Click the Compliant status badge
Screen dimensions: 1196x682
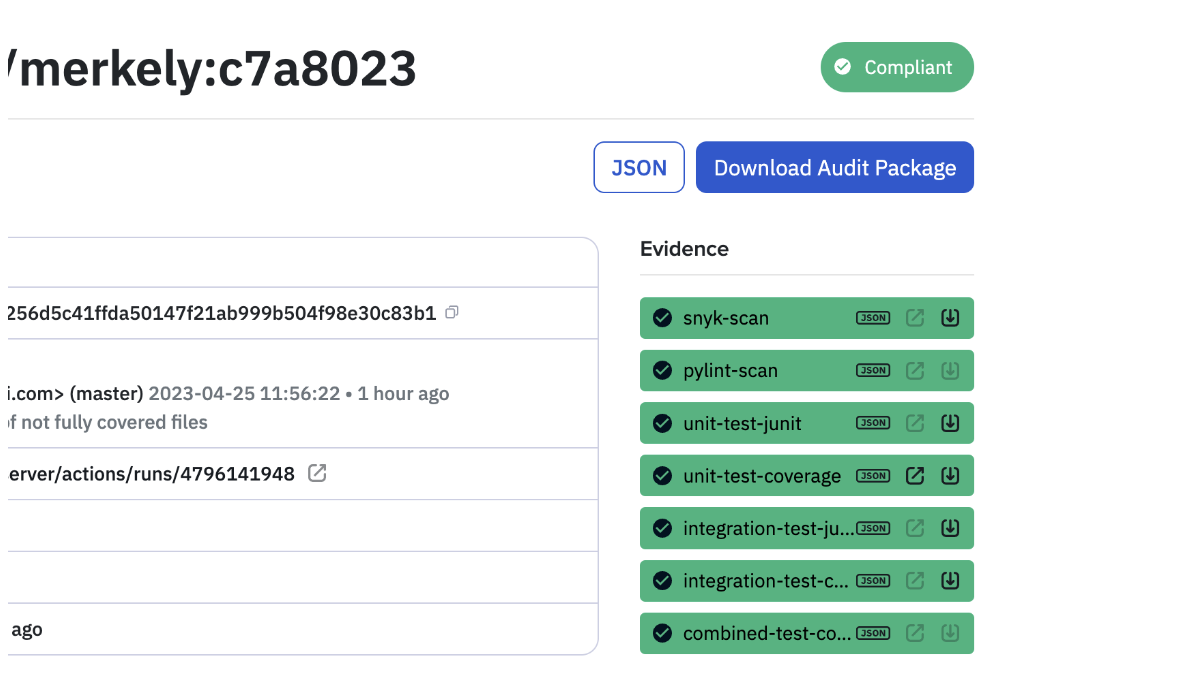(897, 67)
